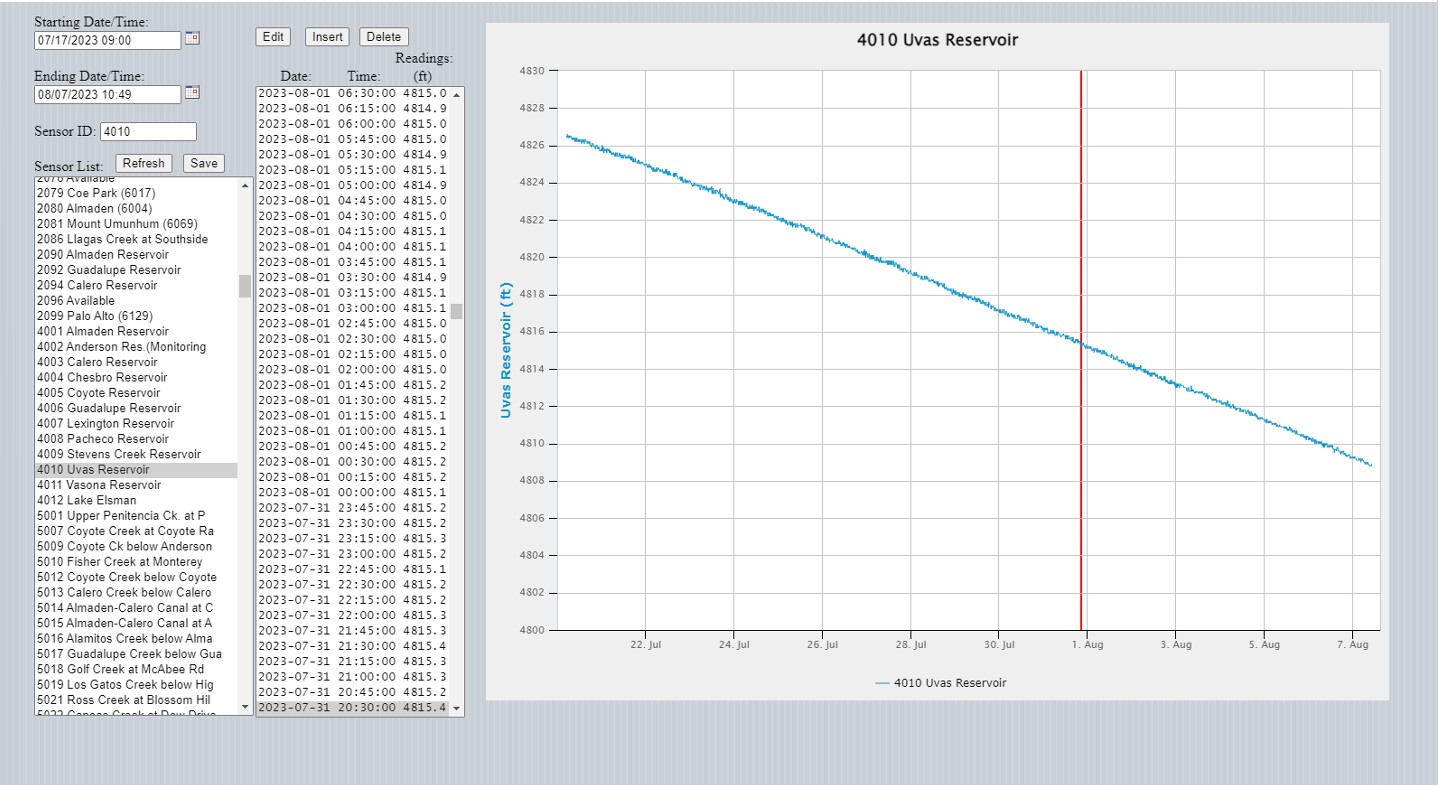
Task: Open the Ending Date calendar picker icon
Action: click(193, 92)
